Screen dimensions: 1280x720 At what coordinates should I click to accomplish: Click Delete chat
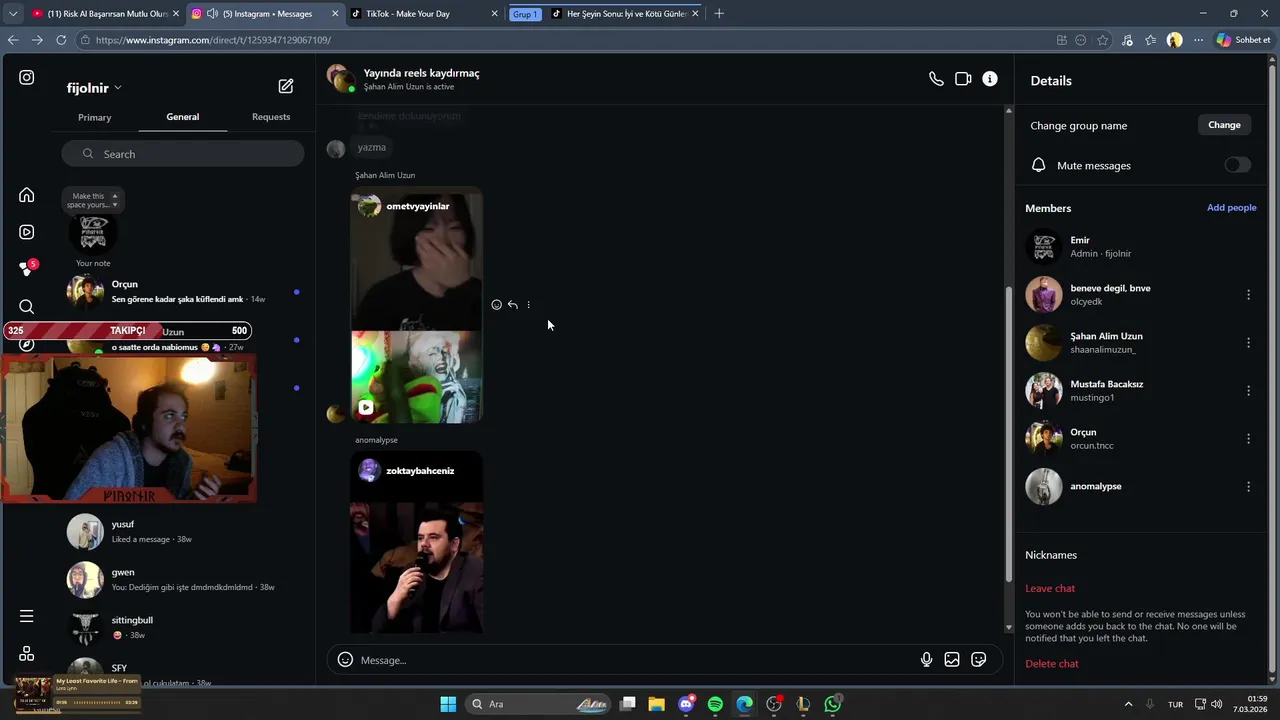coord(1052,664)
